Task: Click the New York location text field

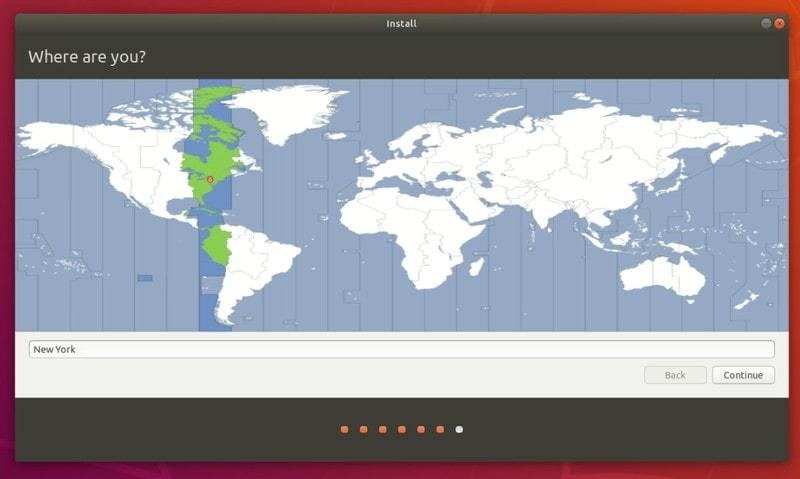Action: pyautogui.click(x=400, y=349)
